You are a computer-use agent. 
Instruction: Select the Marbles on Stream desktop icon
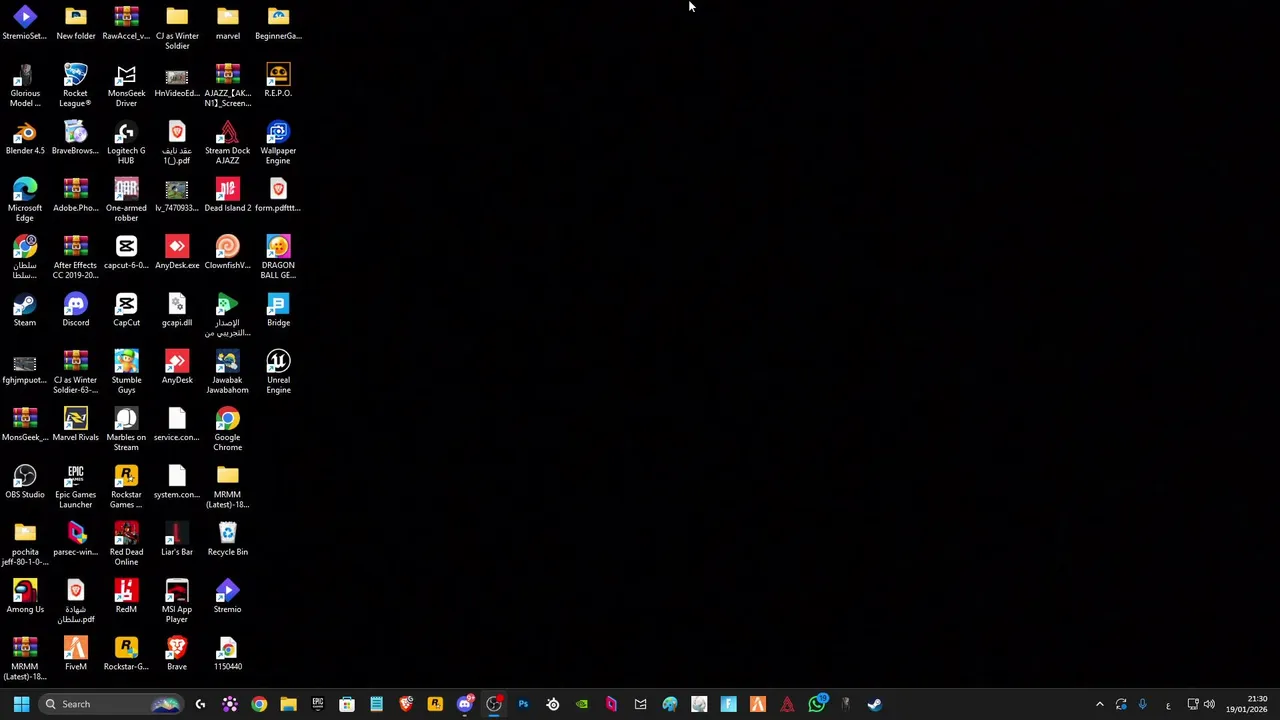pyautogui.click(x=126, y=430)
